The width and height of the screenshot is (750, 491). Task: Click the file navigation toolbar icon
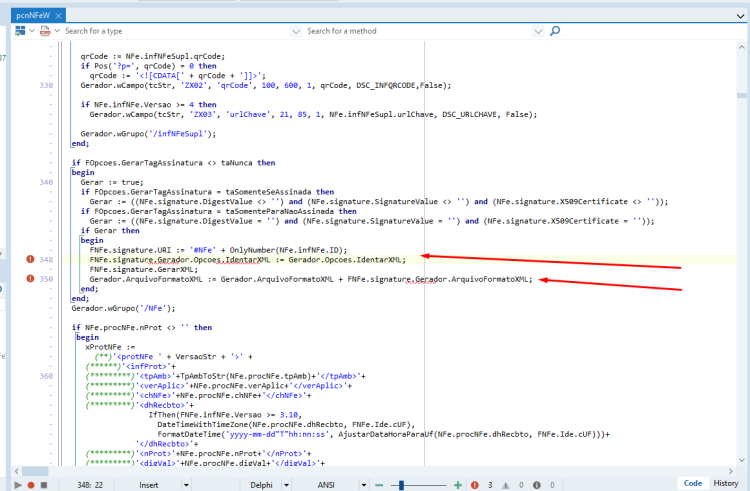pyautogui.click(x=45, y=31)
